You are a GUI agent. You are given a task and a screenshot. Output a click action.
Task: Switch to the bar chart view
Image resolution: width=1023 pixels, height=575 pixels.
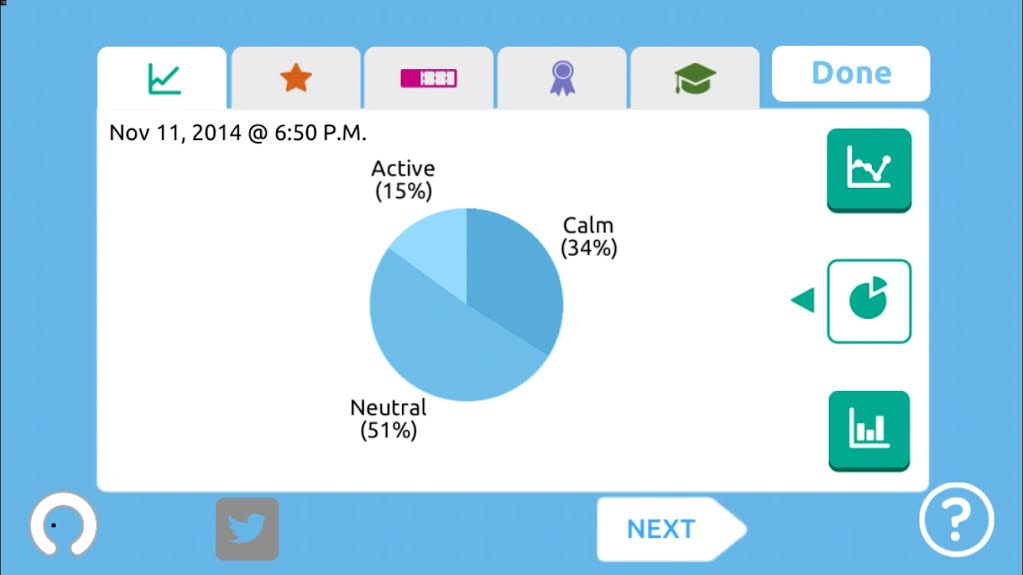point(869,431)
